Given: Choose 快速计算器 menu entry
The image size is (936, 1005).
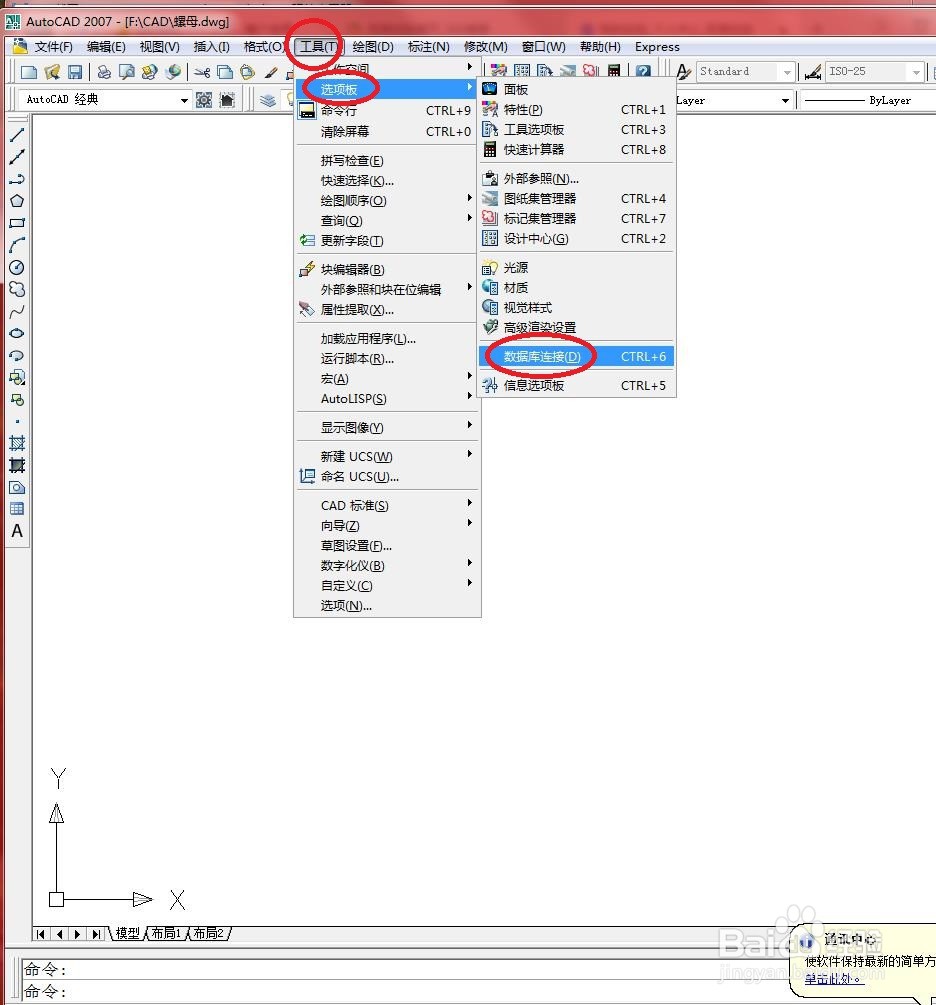Looking at the screenshot, I should click(x=576, y=149).
